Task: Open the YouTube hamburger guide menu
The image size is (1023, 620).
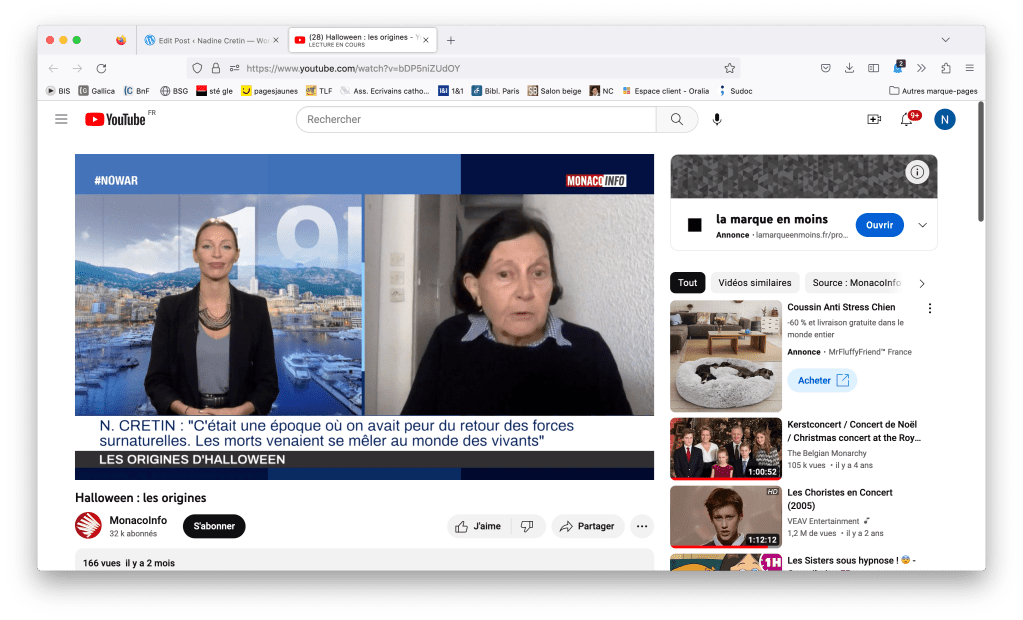Action: [x=61, y=119]
